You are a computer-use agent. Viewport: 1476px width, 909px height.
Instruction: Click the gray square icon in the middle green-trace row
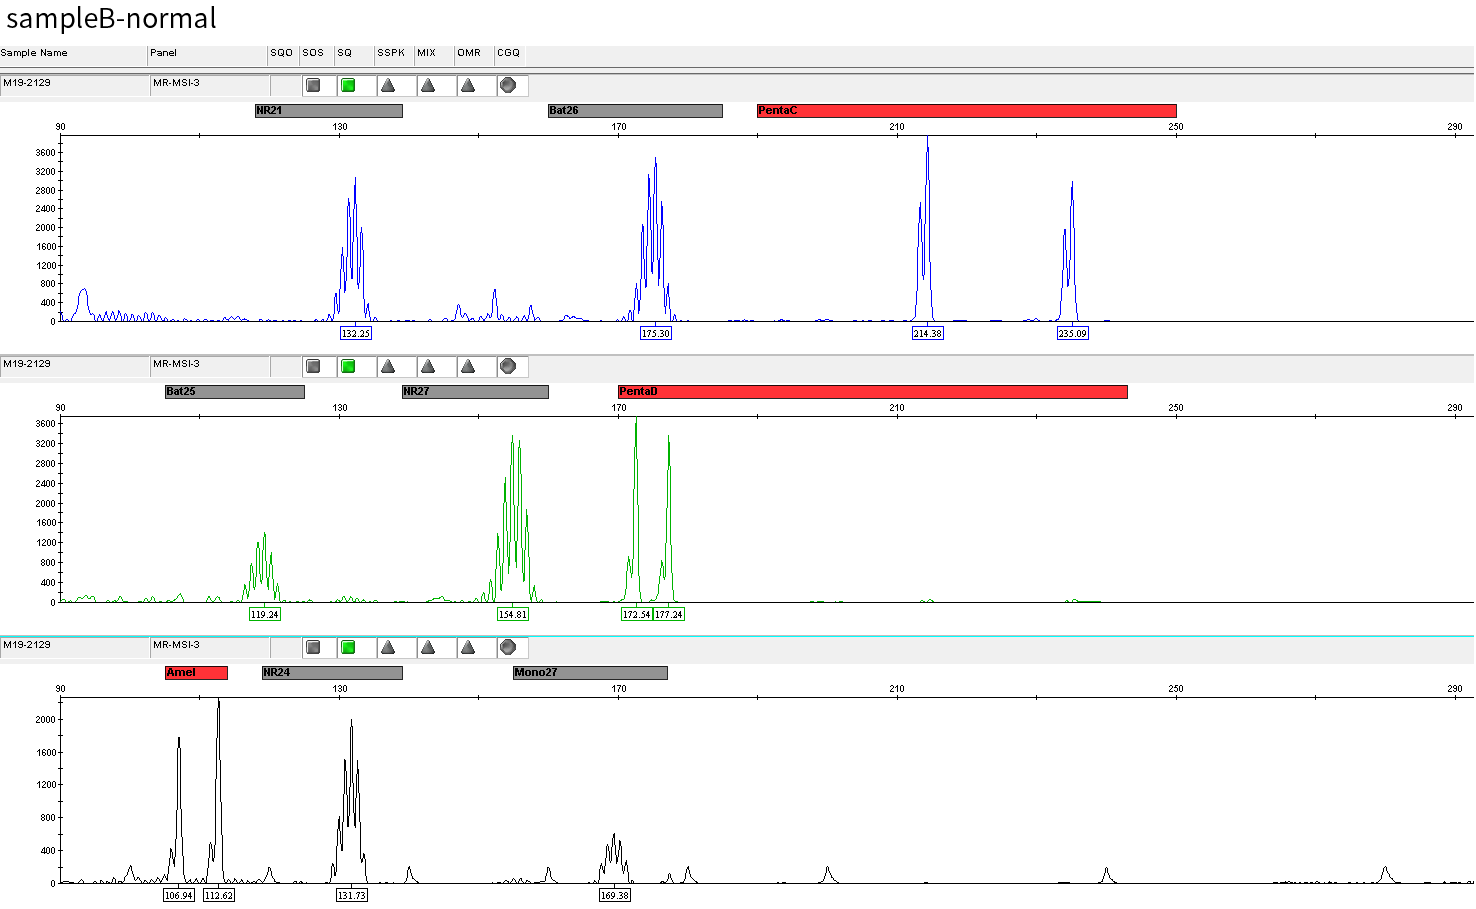tap(313, 367)
